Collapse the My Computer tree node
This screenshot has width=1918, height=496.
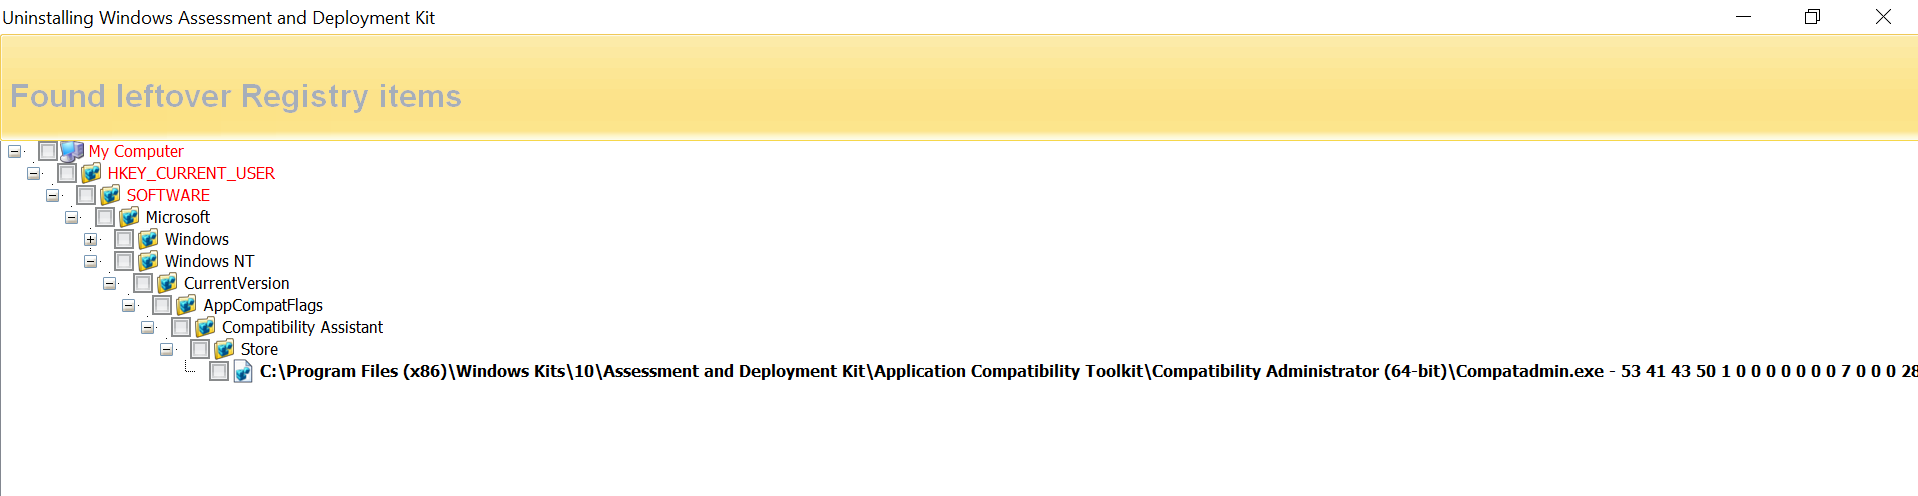coord(14,151)
